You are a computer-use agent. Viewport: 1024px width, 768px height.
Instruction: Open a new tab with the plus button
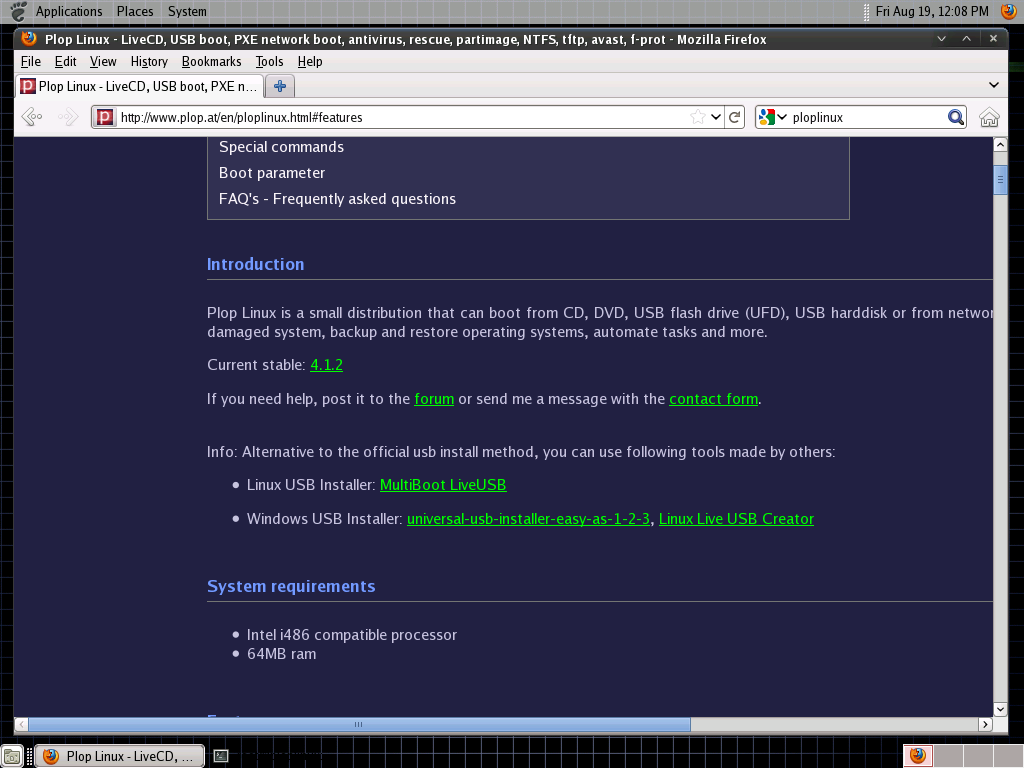tap(280, 86)
